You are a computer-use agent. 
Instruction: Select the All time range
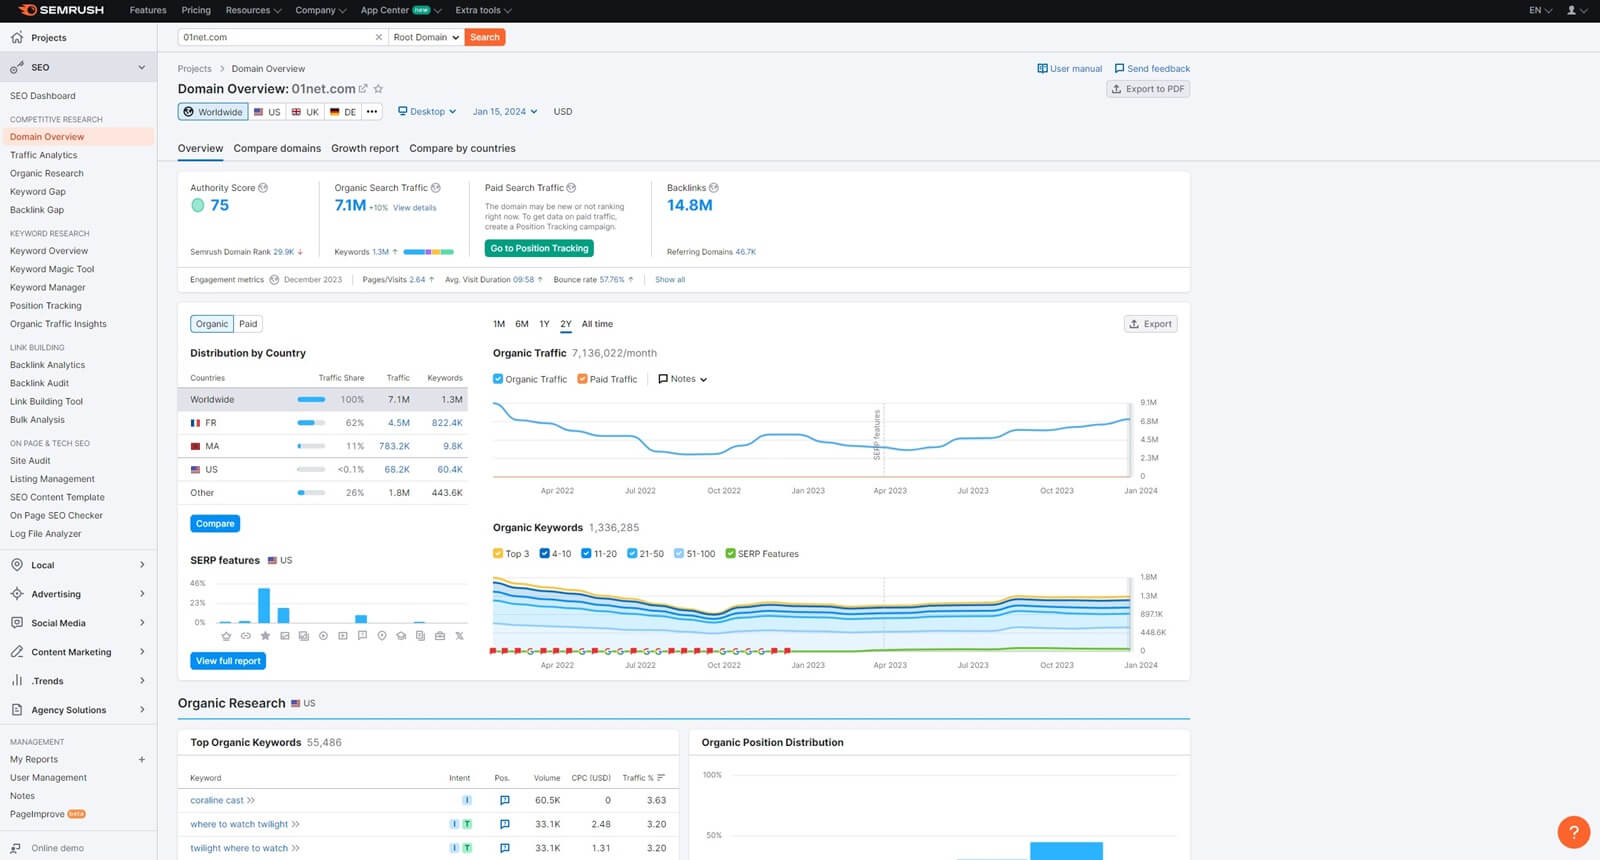(597, 324)
